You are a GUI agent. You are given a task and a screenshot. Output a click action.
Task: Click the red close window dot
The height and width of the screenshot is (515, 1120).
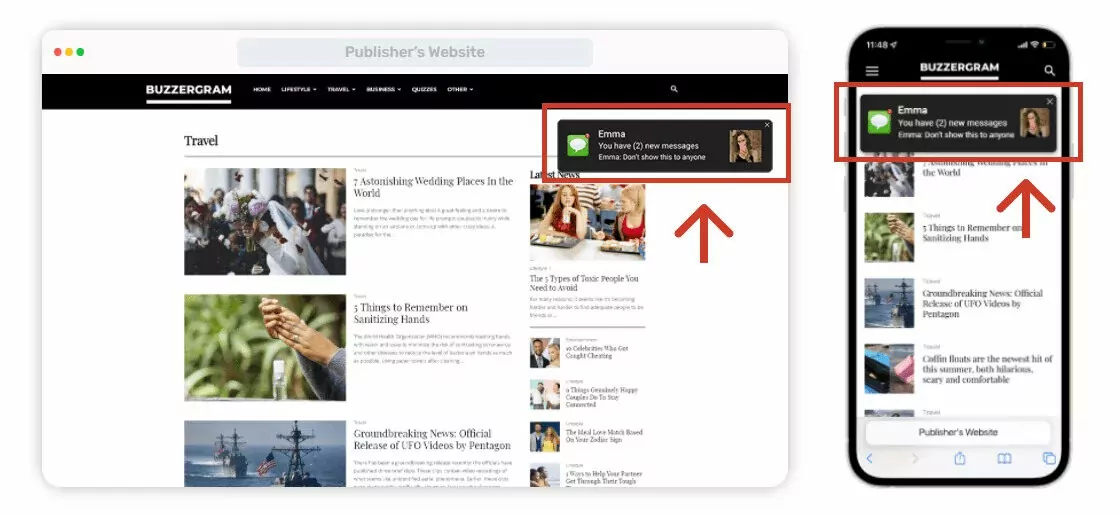58,52
